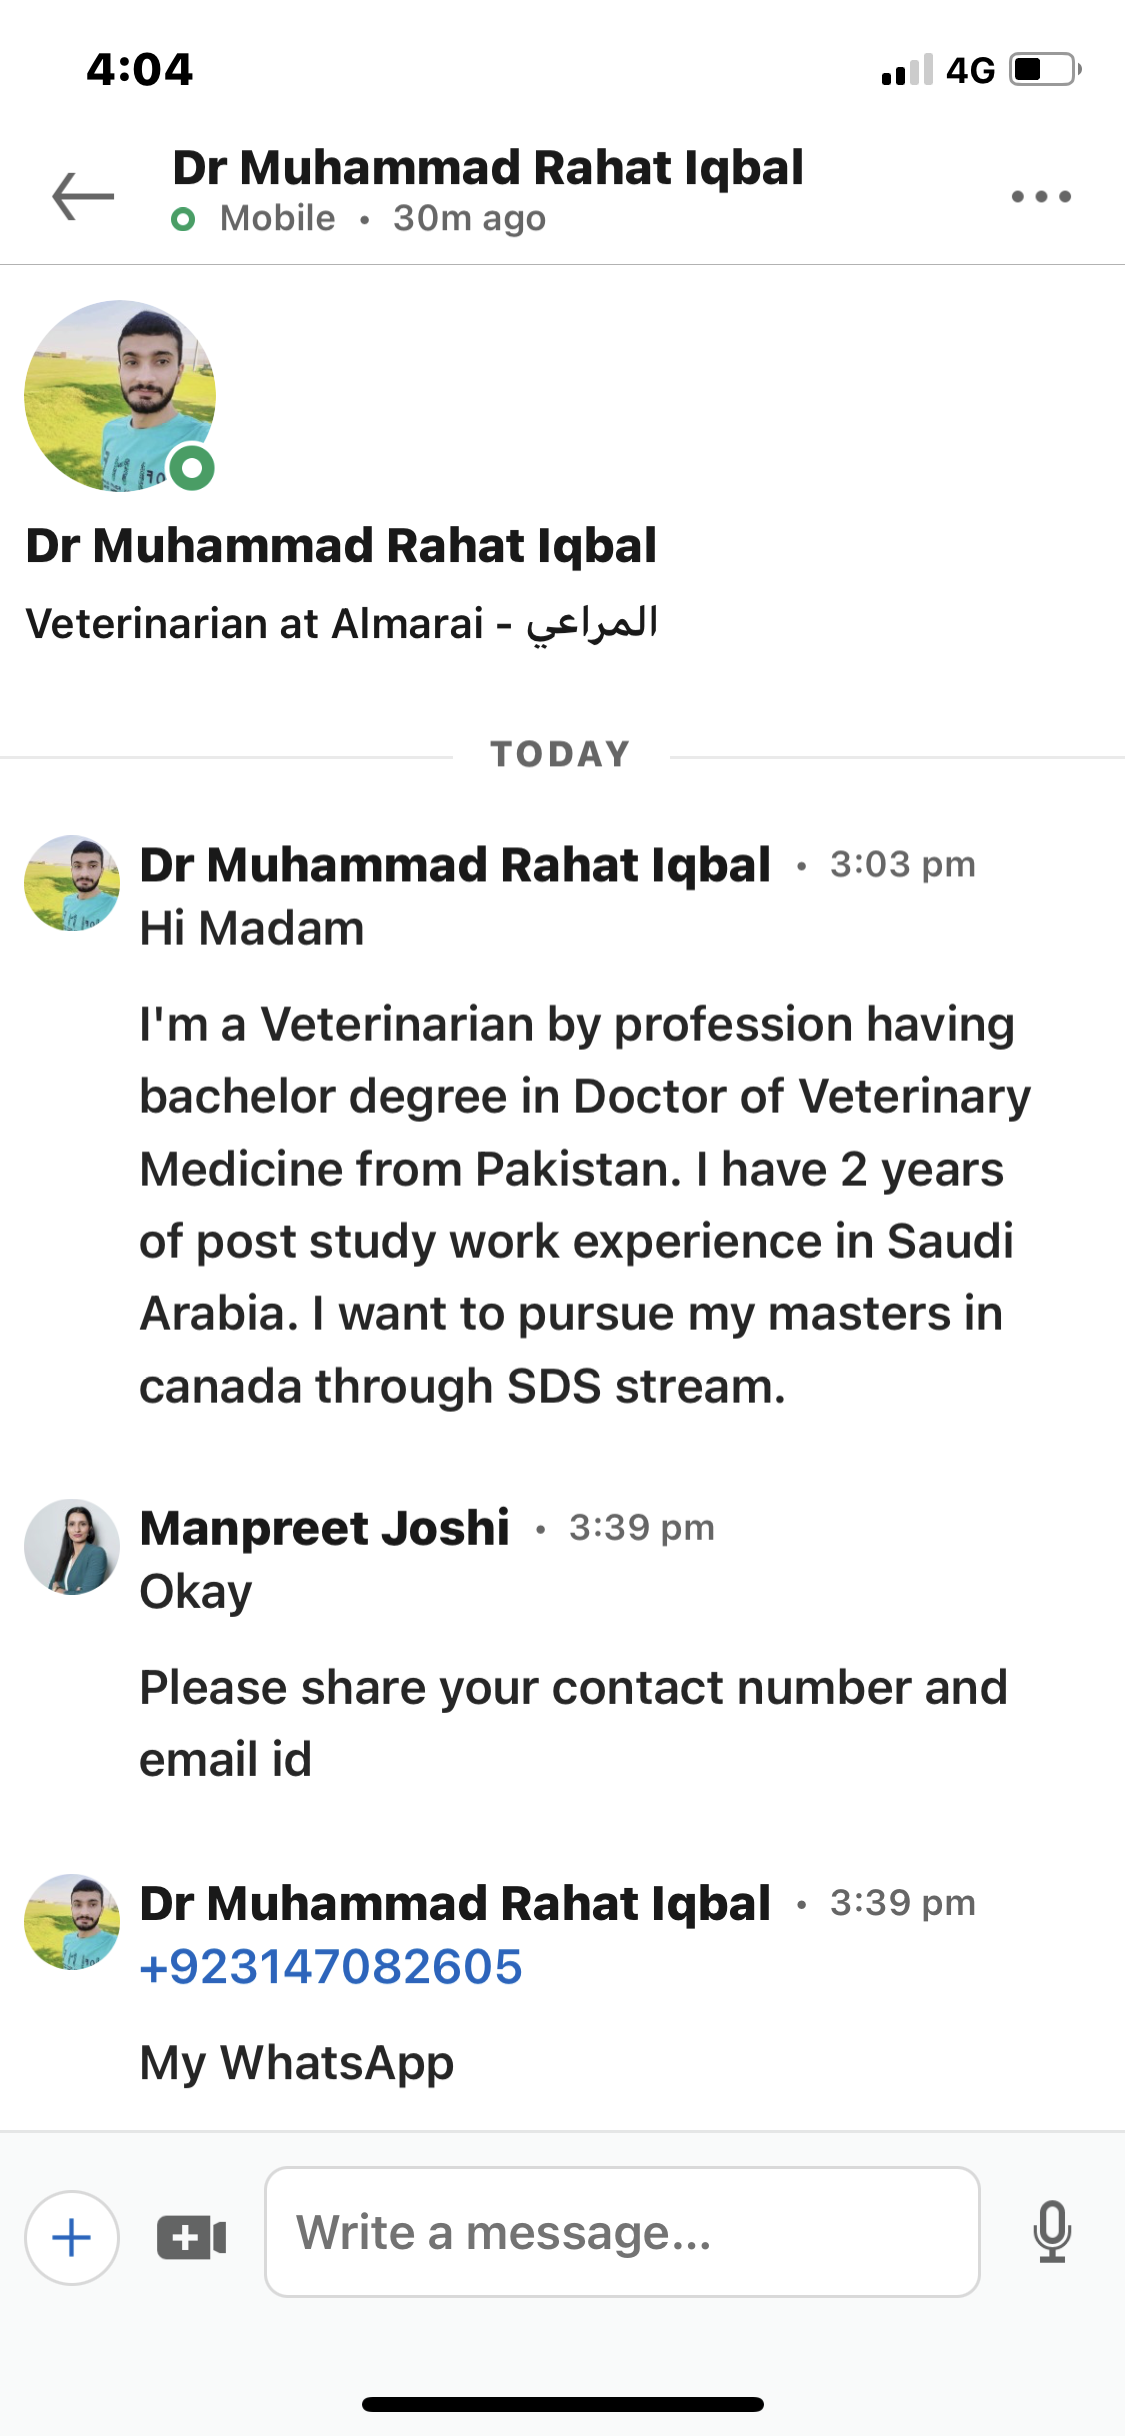The height and width of the screenshot is (2436, 1125).
Task: Tap Manpreet Joshi's avatar in the chat
Action: pyautogui.click(x=72, y=1546)
